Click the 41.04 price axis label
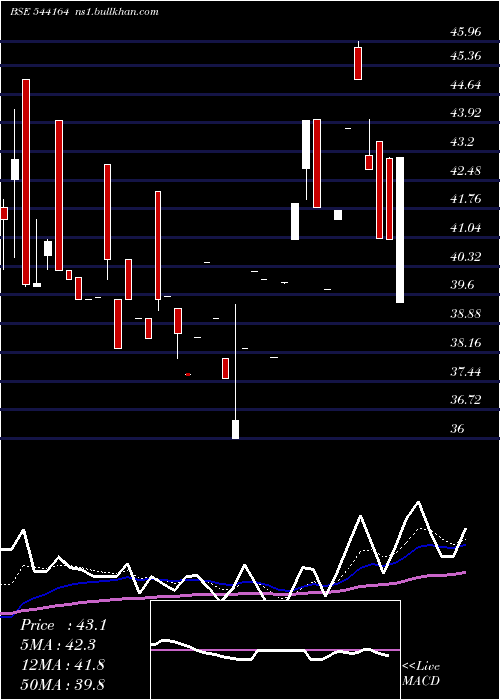 467,228
